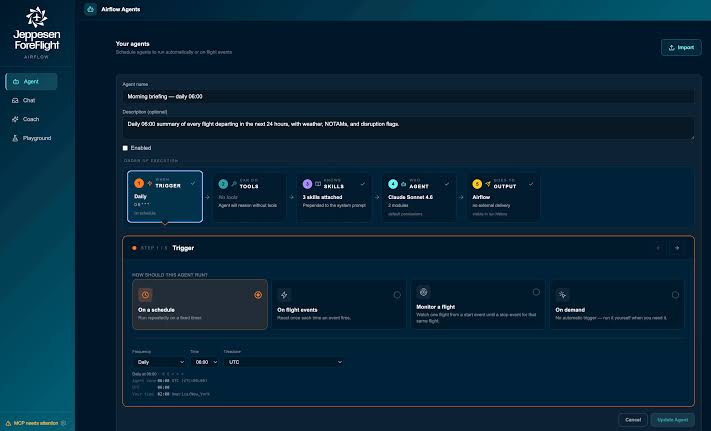The width and height of the screenshot is (711, 431).
Task: Click the Update Agent button
Action: (x=672, y=420)
